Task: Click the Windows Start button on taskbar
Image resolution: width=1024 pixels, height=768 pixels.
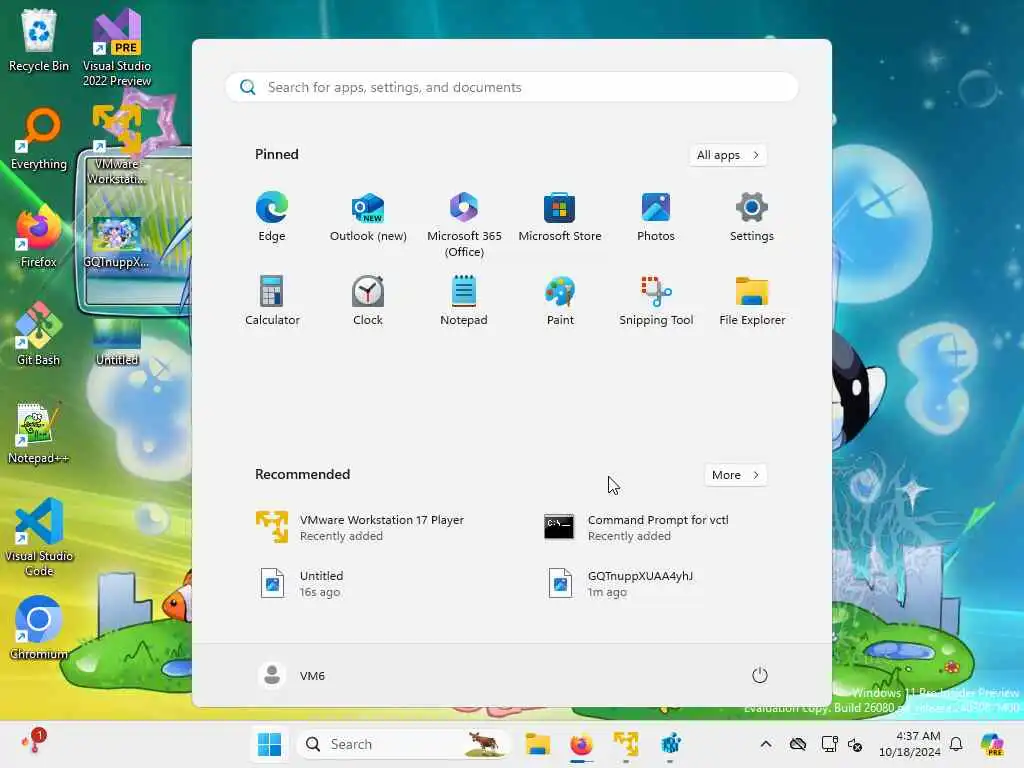Action: pos(269,744)
